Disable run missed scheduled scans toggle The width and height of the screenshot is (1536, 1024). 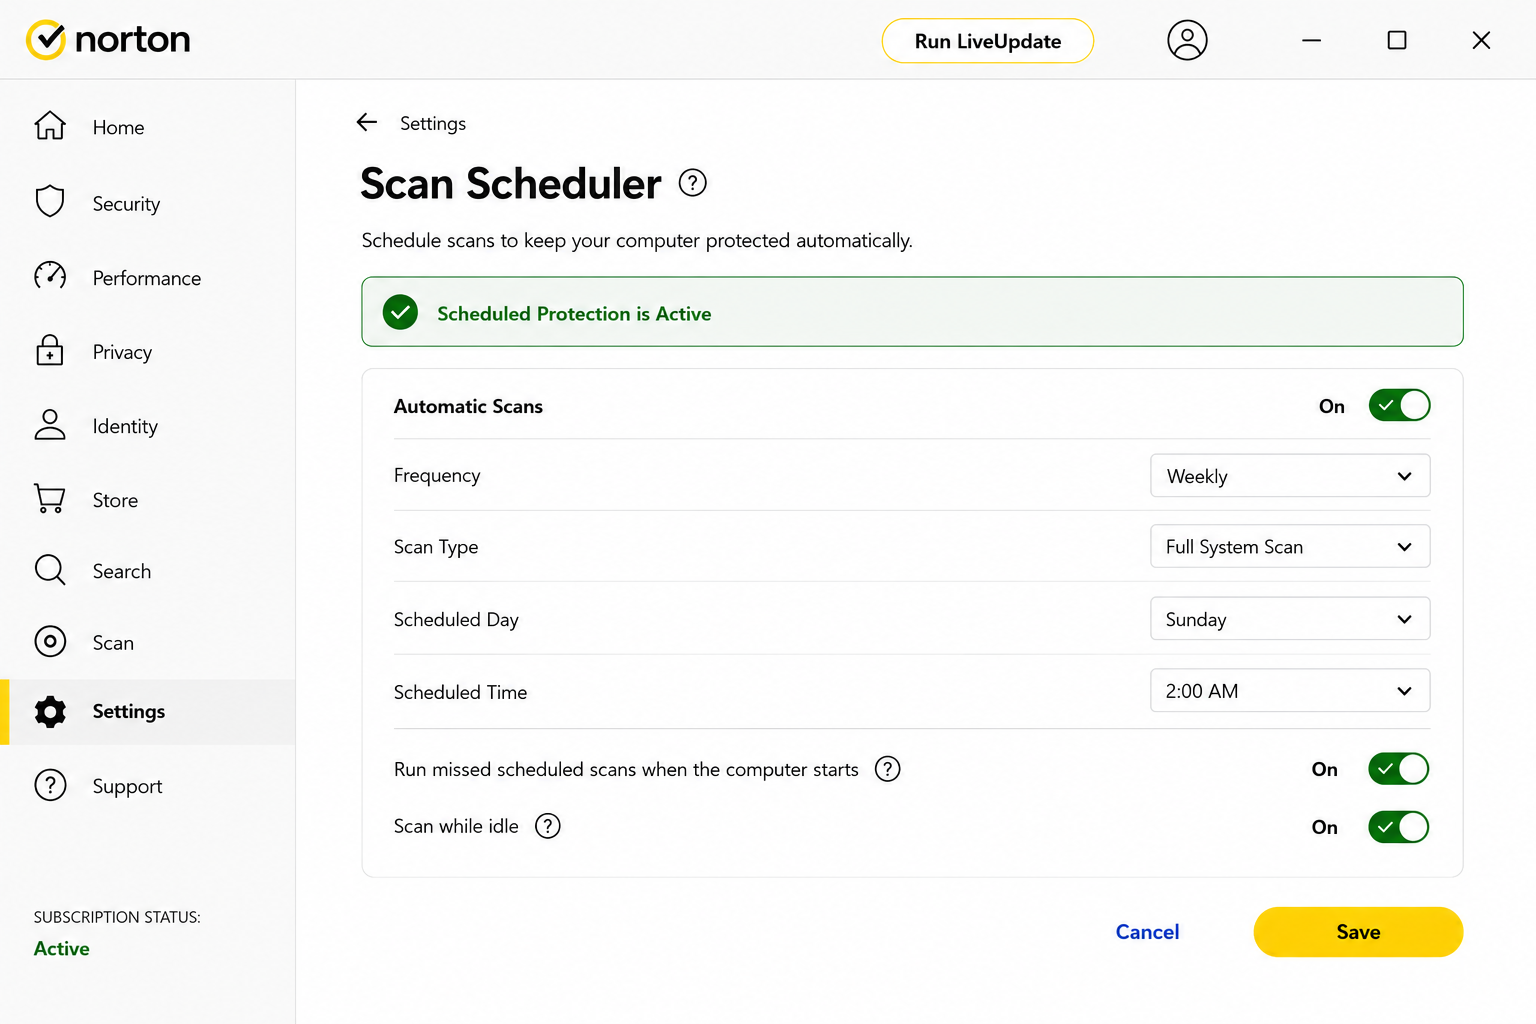1399,769
